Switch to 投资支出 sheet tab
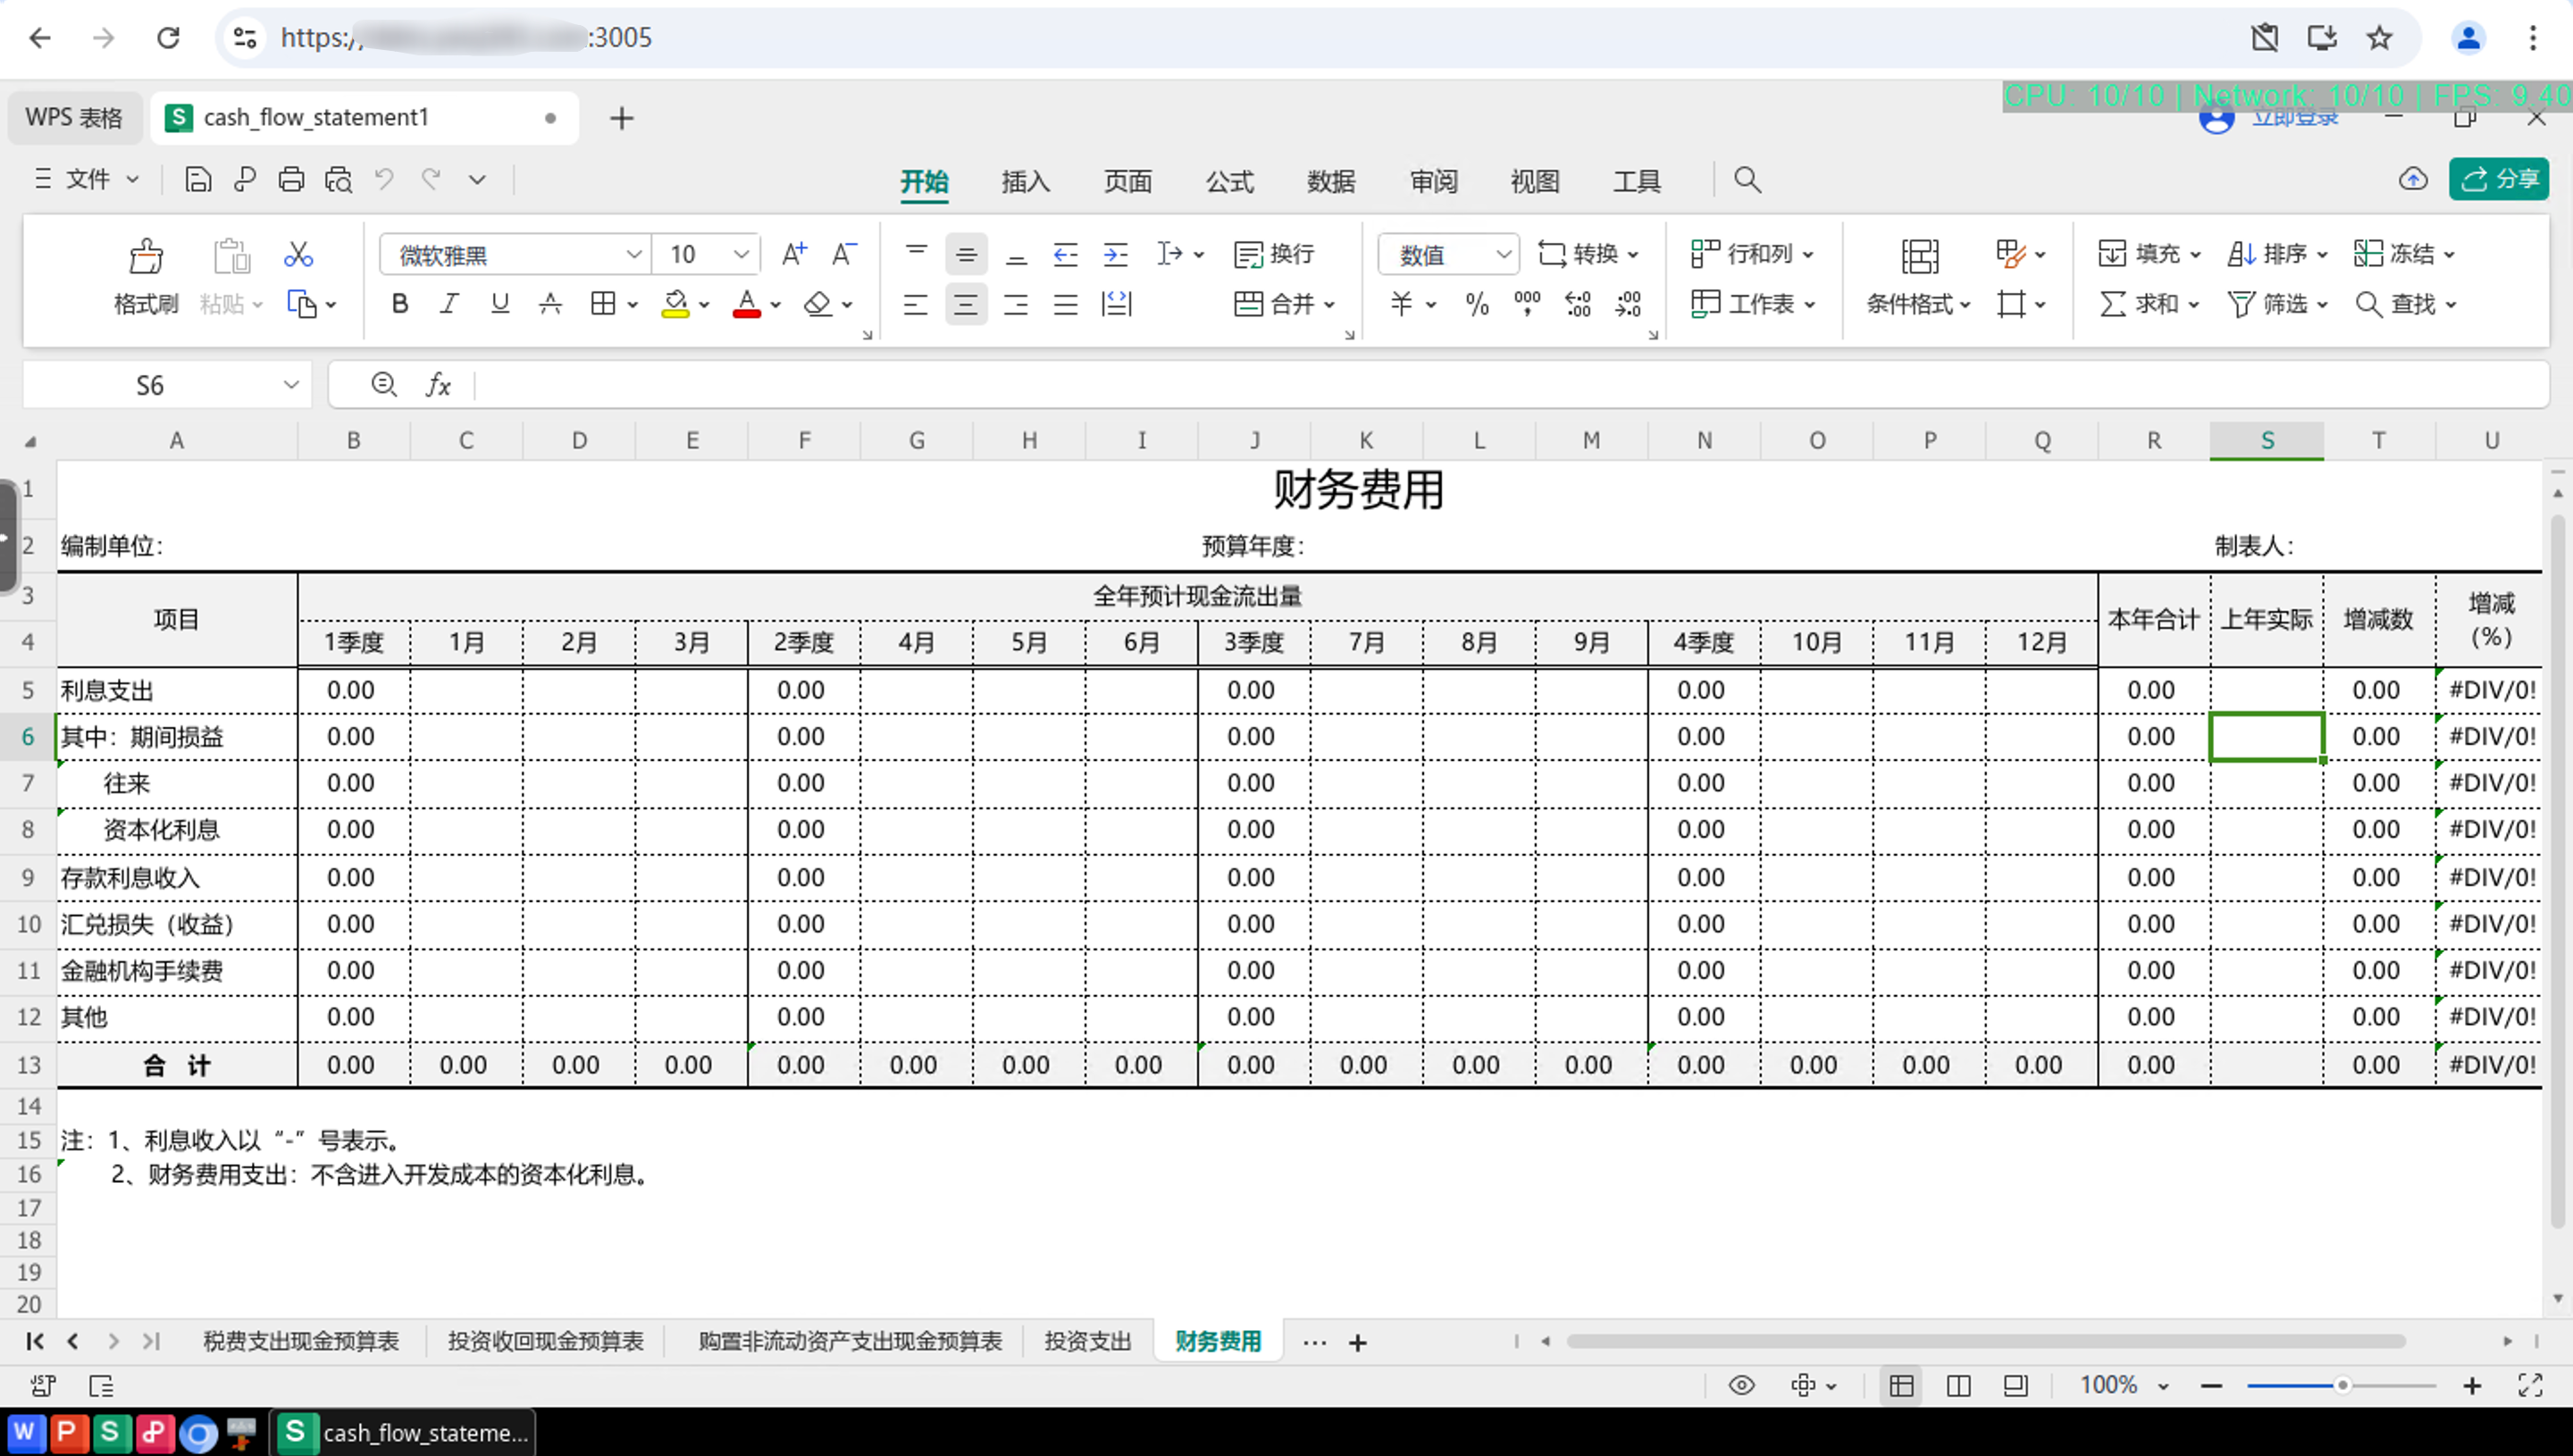The width and height of the screenshot is (2573, 1456). click(1087, 1341)
